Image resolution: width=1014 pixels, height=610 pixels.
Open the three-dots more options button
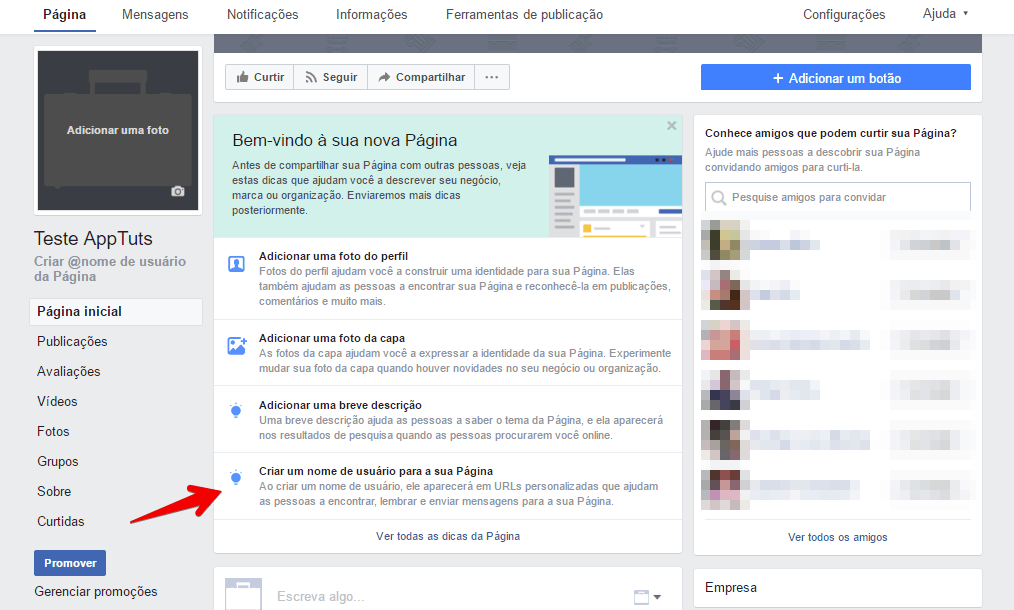491,77
